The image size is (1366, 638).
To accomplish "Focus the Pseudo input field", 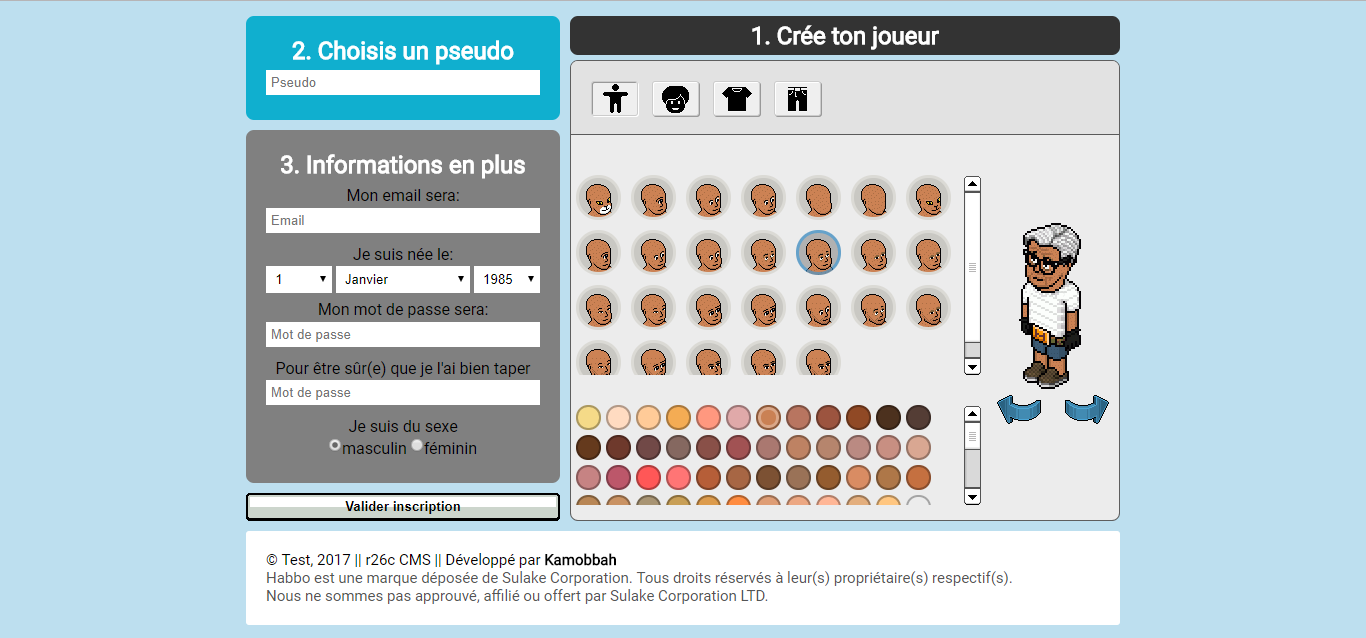I will [403, 82].
